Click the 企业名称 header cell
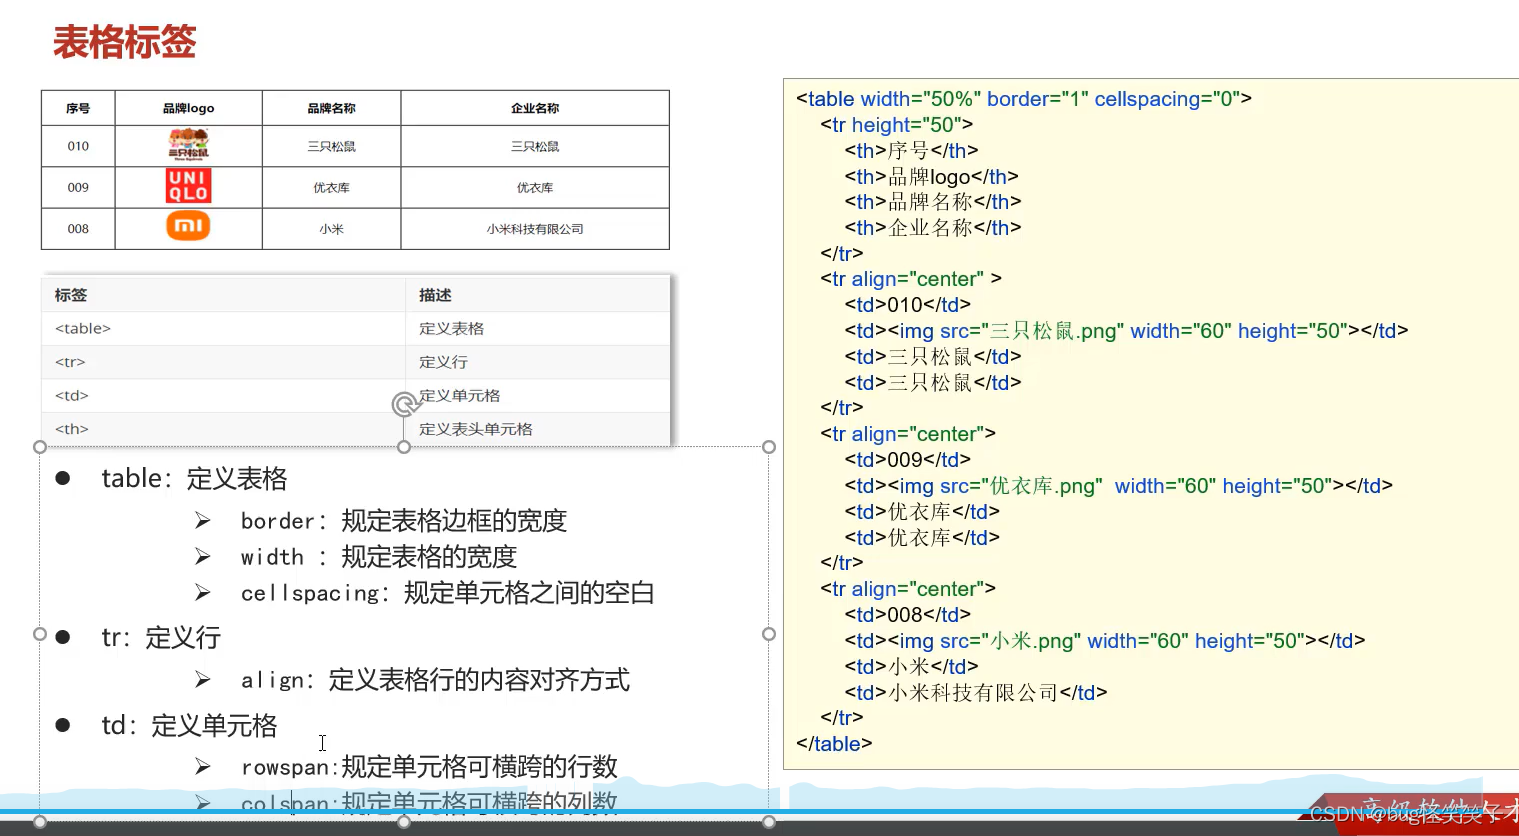This screenshot has width=1519, height=836. 535,108
